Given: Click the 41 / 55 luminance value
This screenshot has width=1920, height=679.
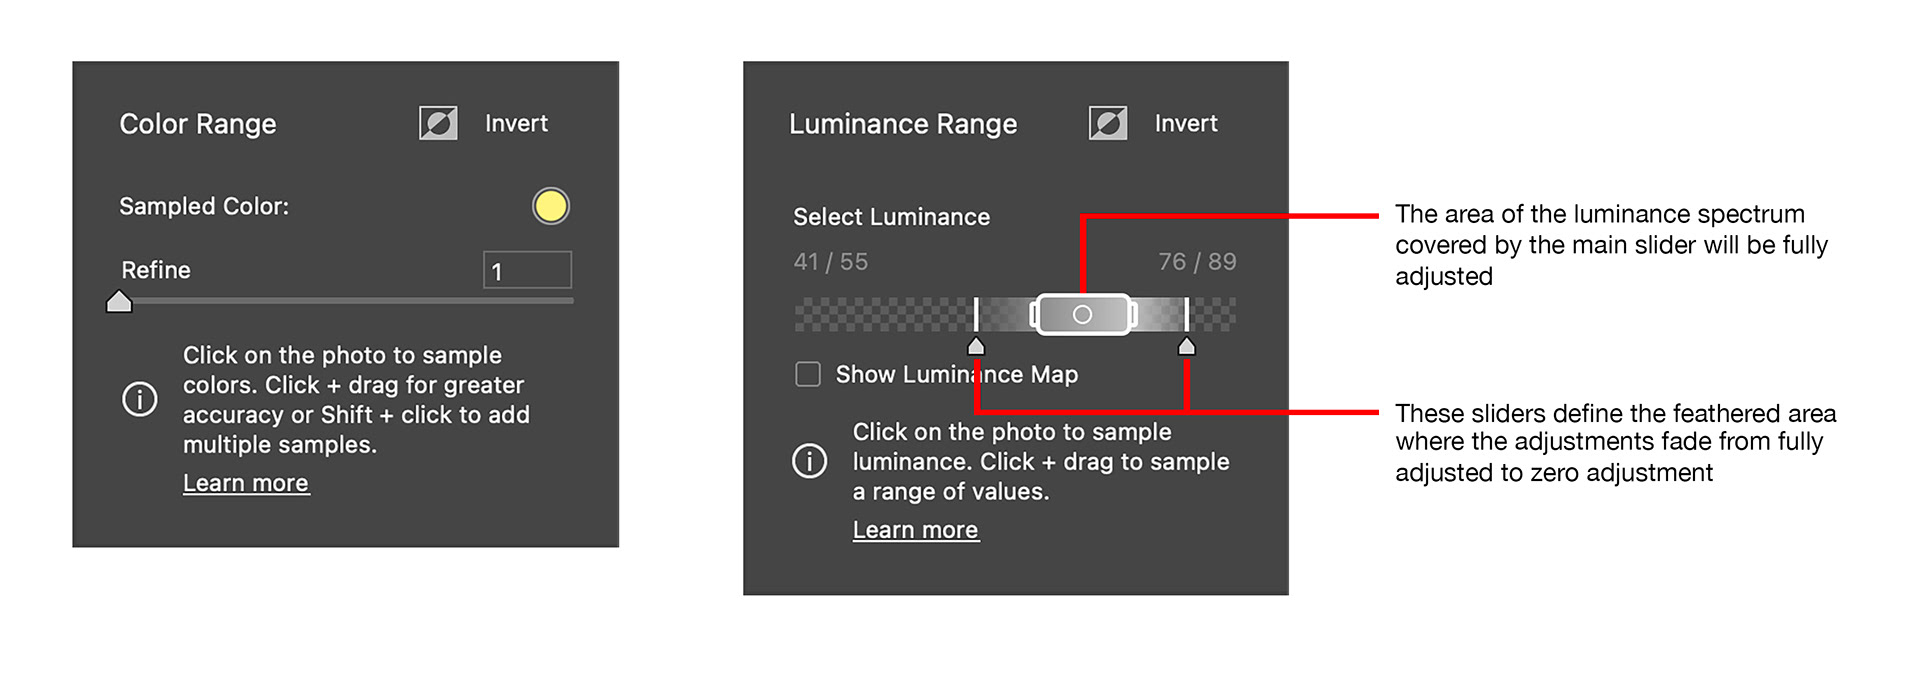Looking at the screenshot, I should click(830, 262).
